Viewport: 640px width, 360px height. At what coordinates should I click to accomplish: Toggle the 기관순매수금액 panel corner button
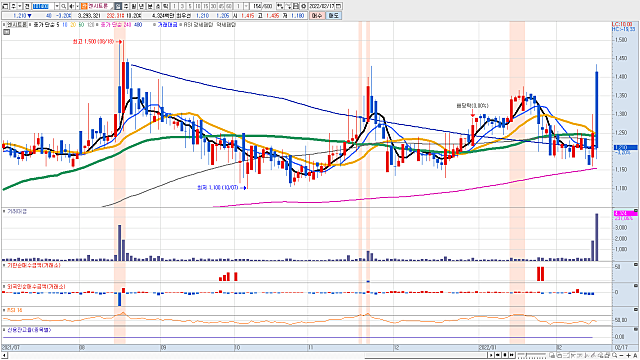[x=636, y=265]
